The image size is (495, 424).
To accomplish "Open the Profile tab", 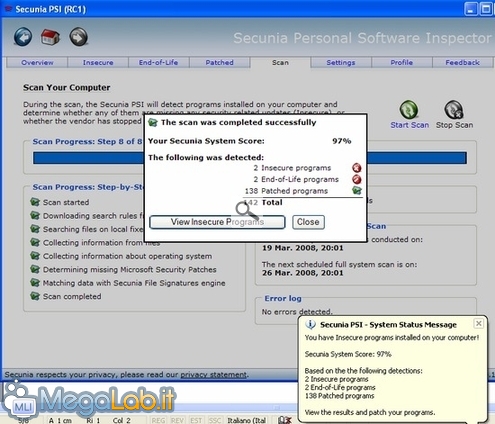I will click(x=402, y=62).
